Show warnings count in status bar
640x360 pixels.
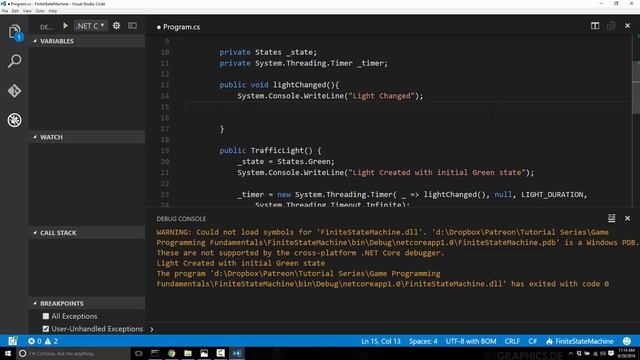click(51, 341)
